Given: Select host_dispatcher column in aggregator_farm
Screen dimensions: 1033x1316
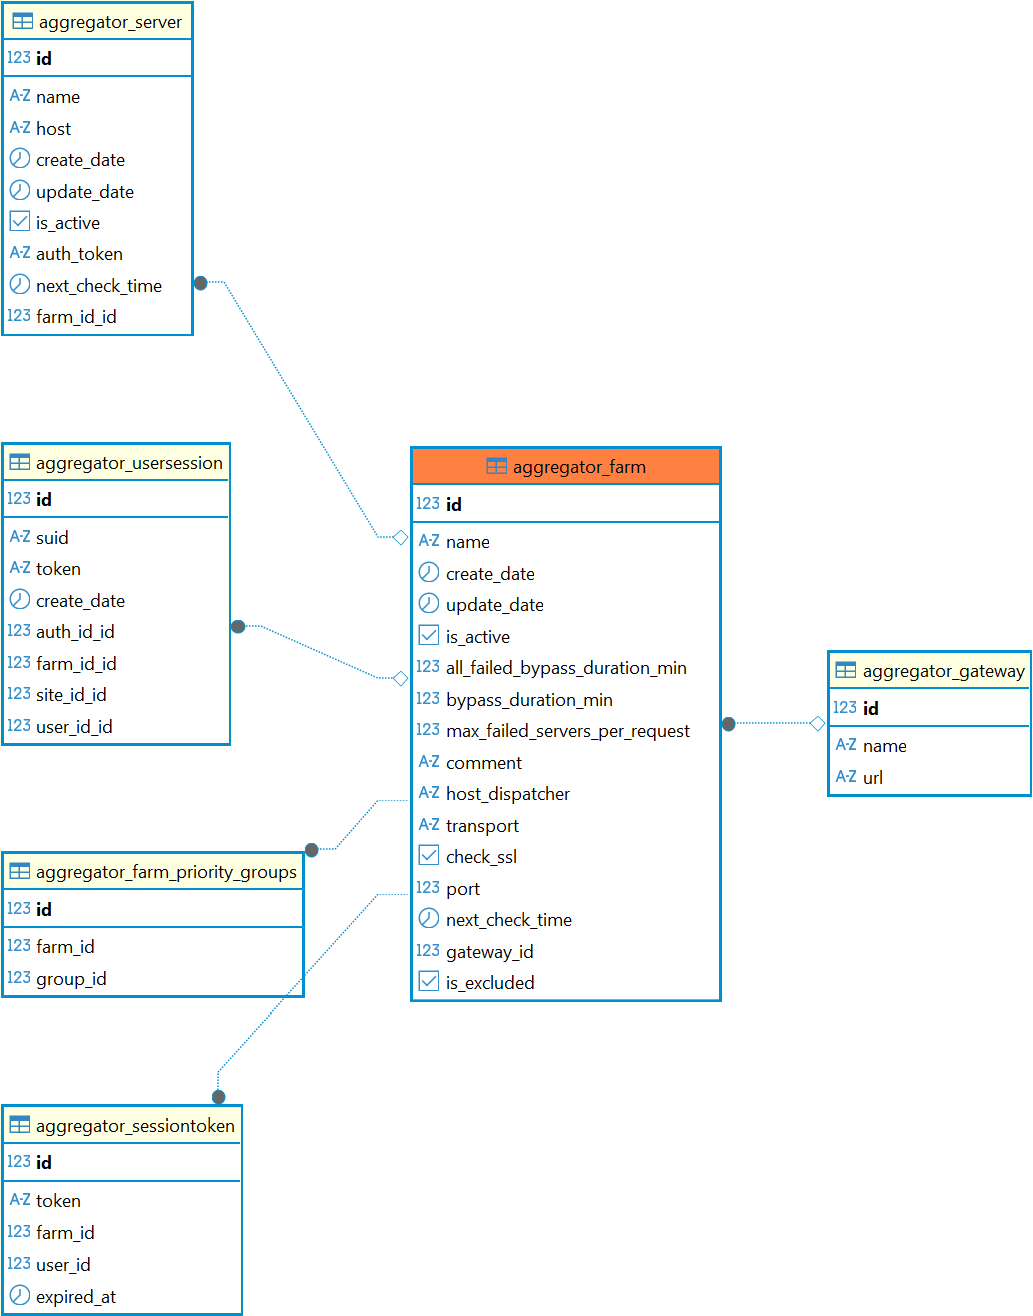Looking at the screenshot, I should (507, 793).
